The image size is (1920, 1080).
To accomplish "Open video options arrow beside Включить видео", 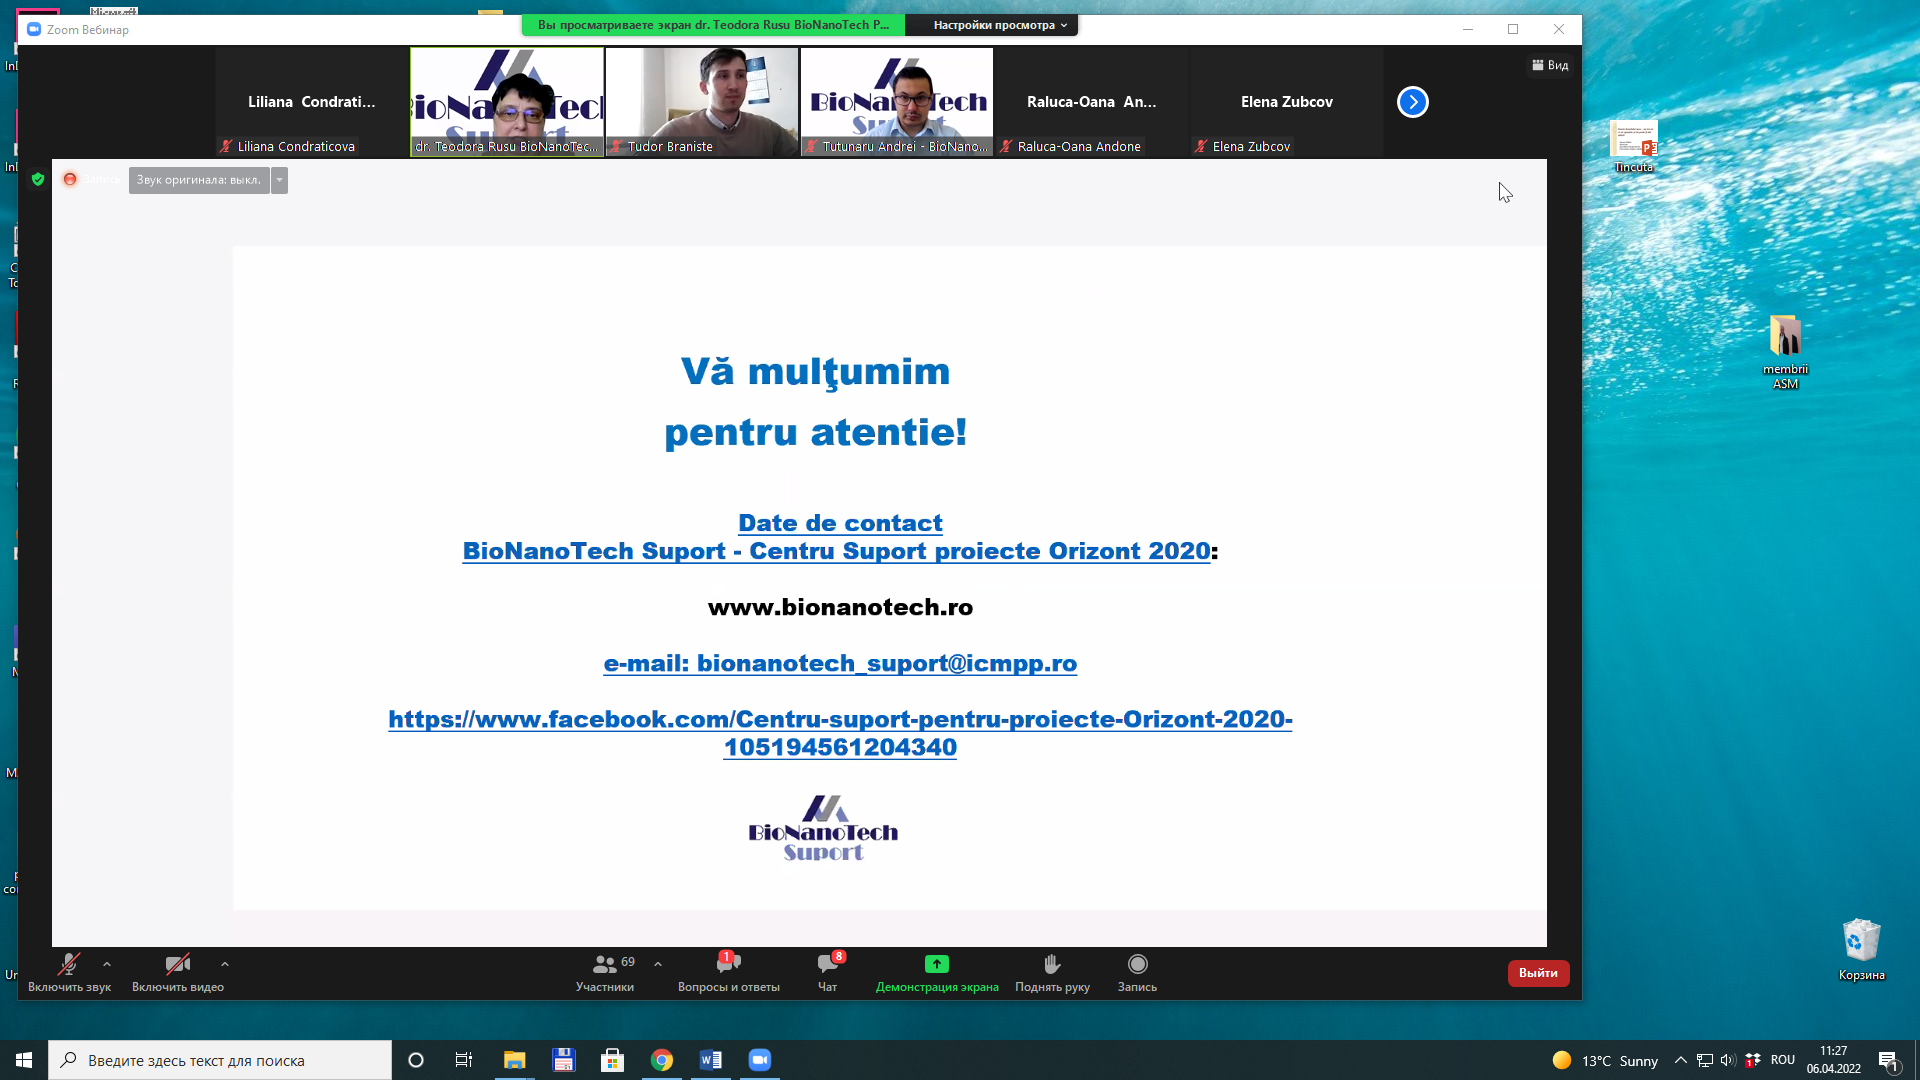I will 225,964.
